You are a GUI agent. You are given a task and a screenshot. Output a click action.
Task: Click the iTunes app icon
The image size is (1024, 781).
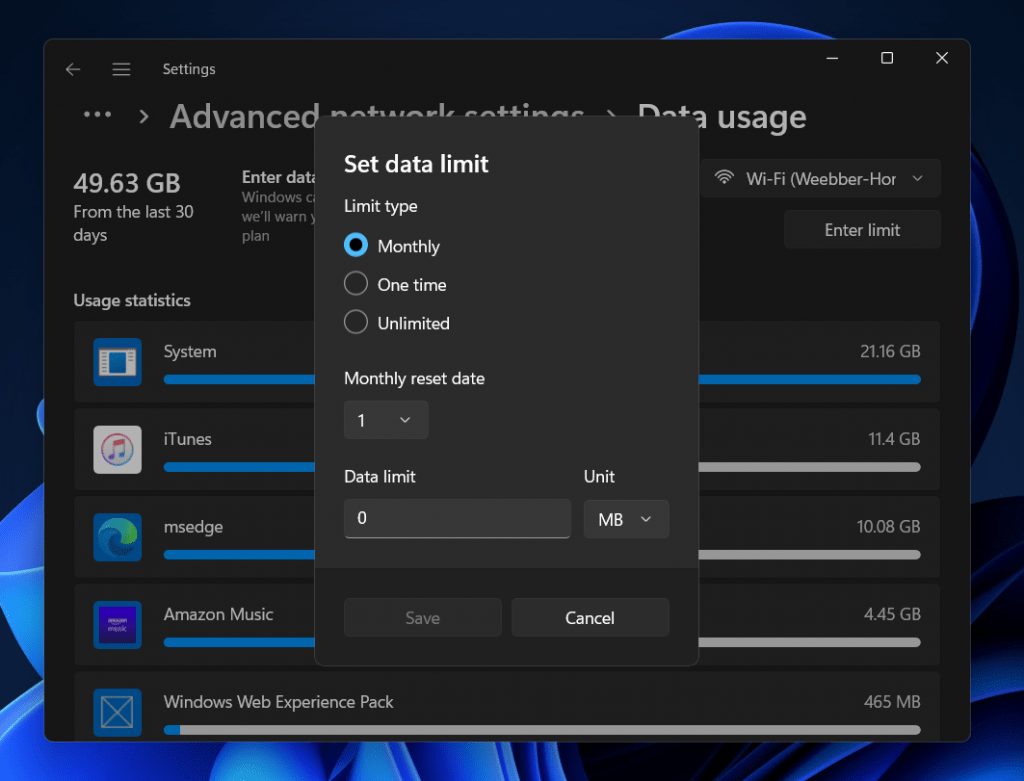pyautogui.click(x=117, y=450)
